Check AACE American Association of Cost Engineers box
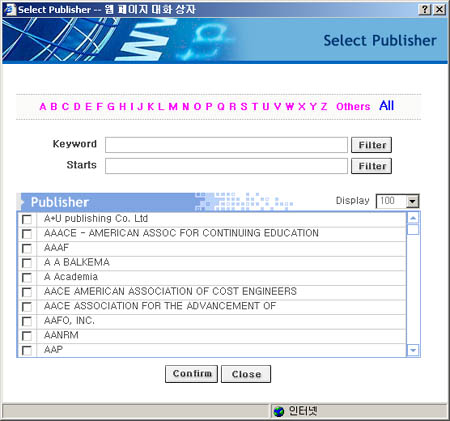 (27, 292)
